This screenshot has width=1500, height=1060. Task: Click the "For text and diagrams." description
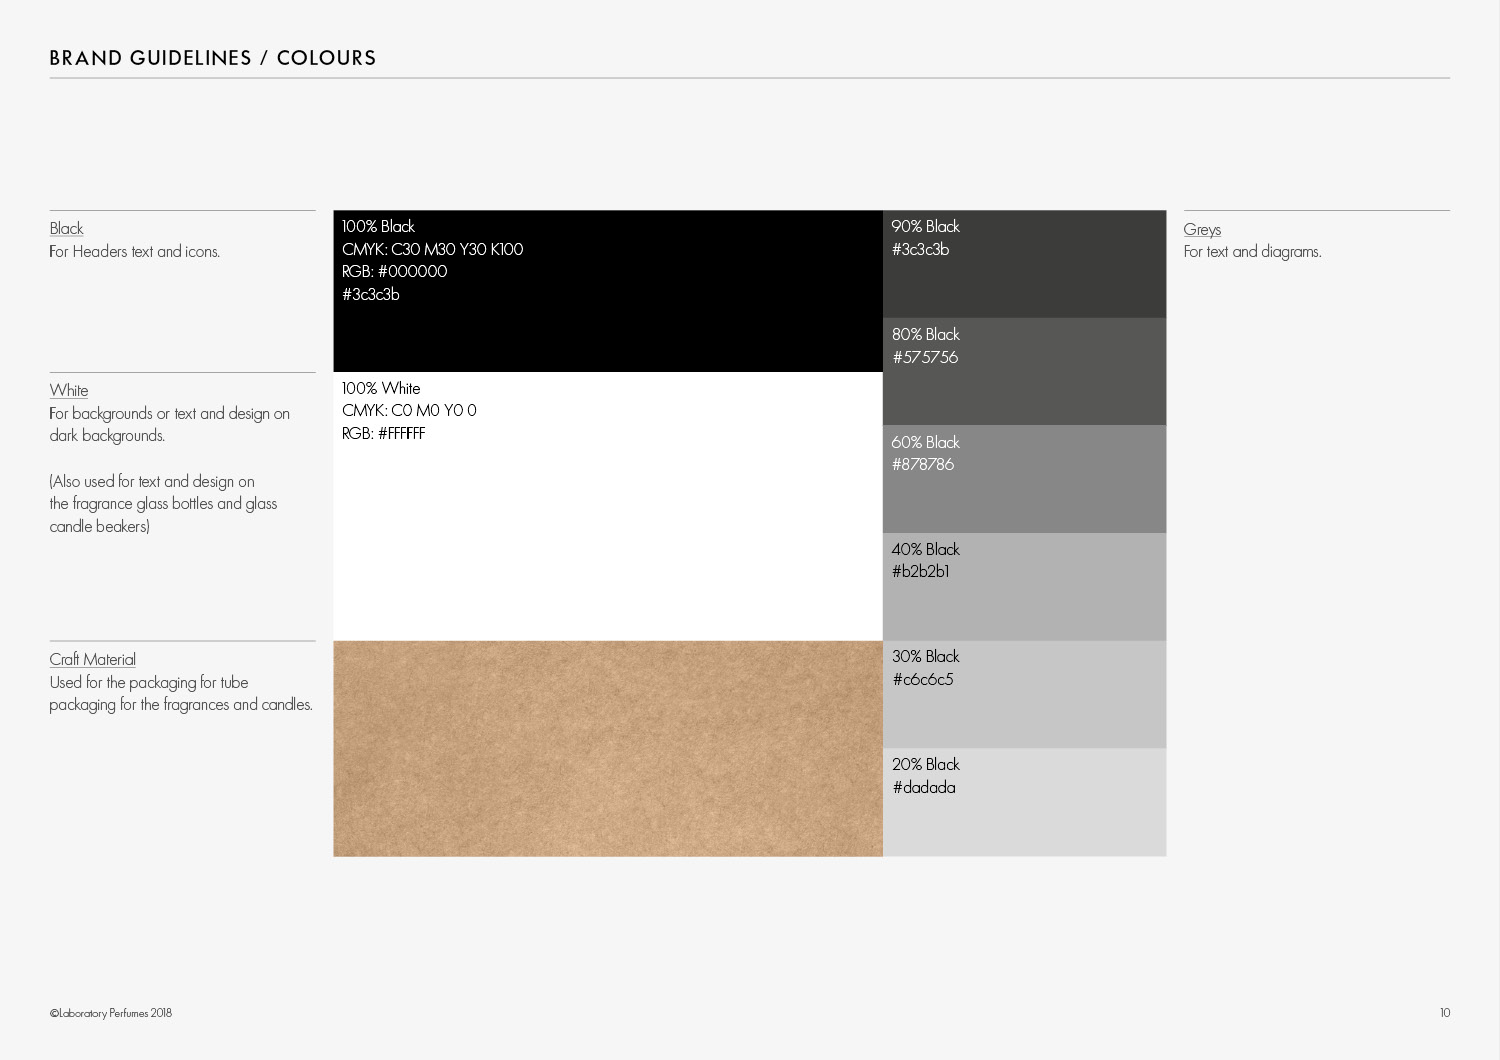pyautogui.click(x=1252, y=252)
